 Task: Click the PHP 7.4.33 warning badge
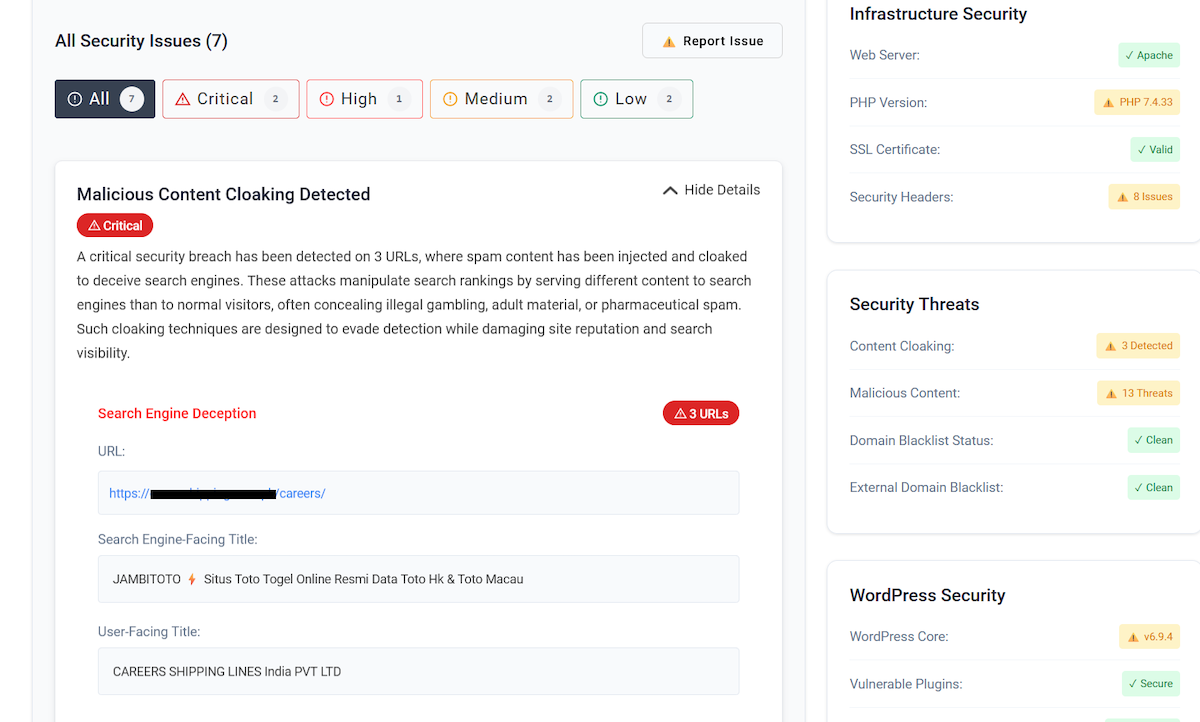[x=1137, y=102]
